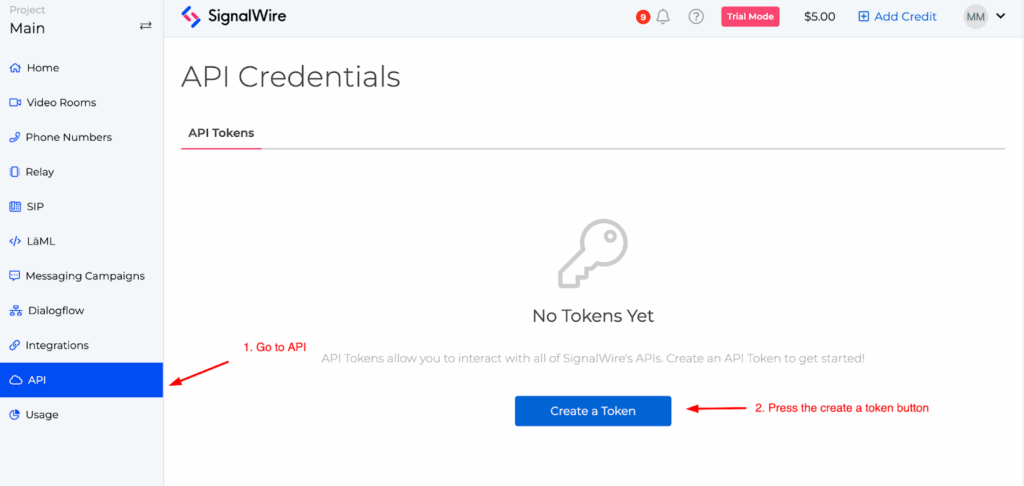Image resolution: width=1024 pixels, height=486 pixels.
Task: Click the Home icon in sidebar
Action: click(15, 68)
